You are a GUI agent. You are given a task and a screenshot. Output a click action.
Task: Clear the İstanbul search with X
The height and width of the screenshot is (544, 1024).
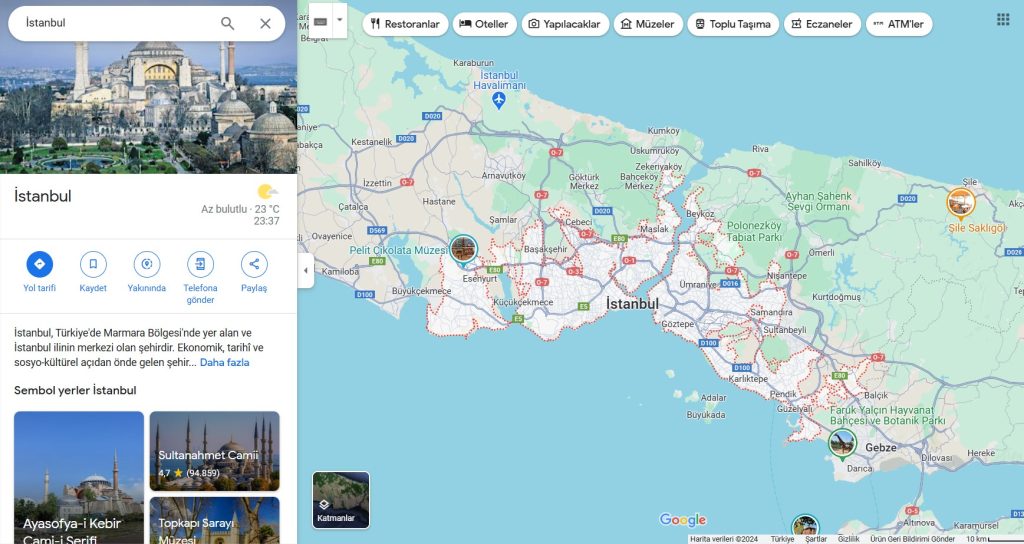(265, 24)
